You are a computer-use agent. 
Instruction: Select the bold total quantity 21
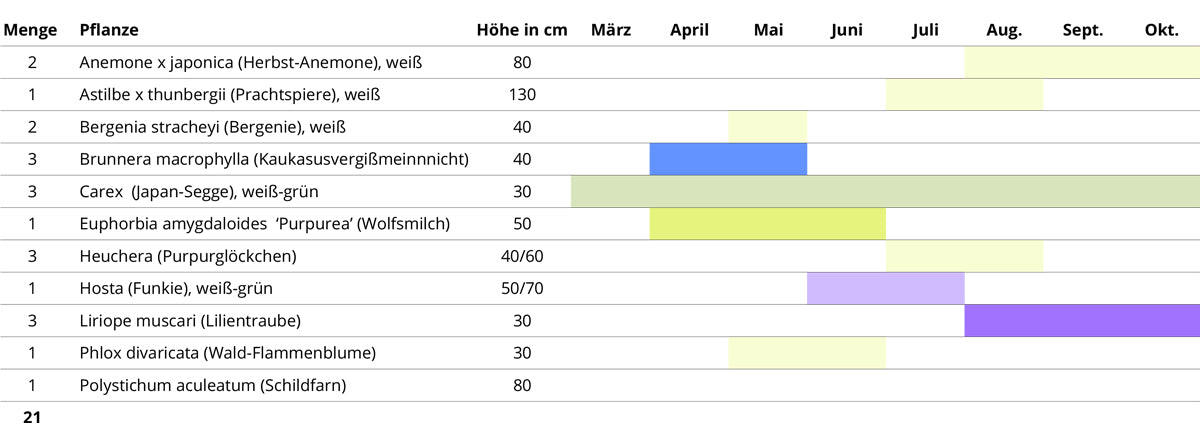tap(32, 418)
